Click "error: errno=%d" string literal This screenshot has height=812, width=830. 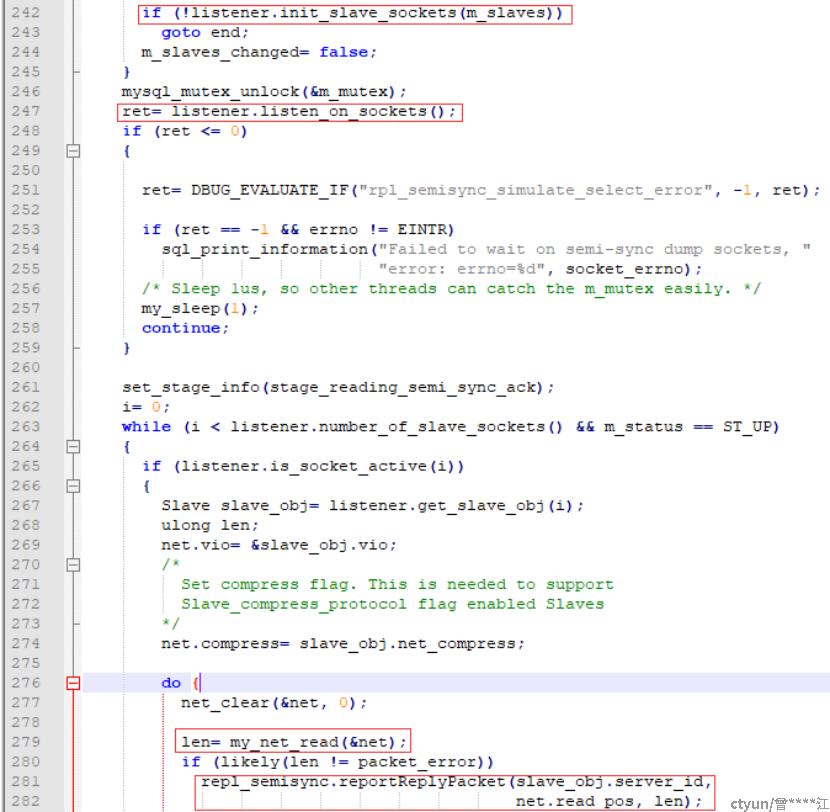point(462,269)
